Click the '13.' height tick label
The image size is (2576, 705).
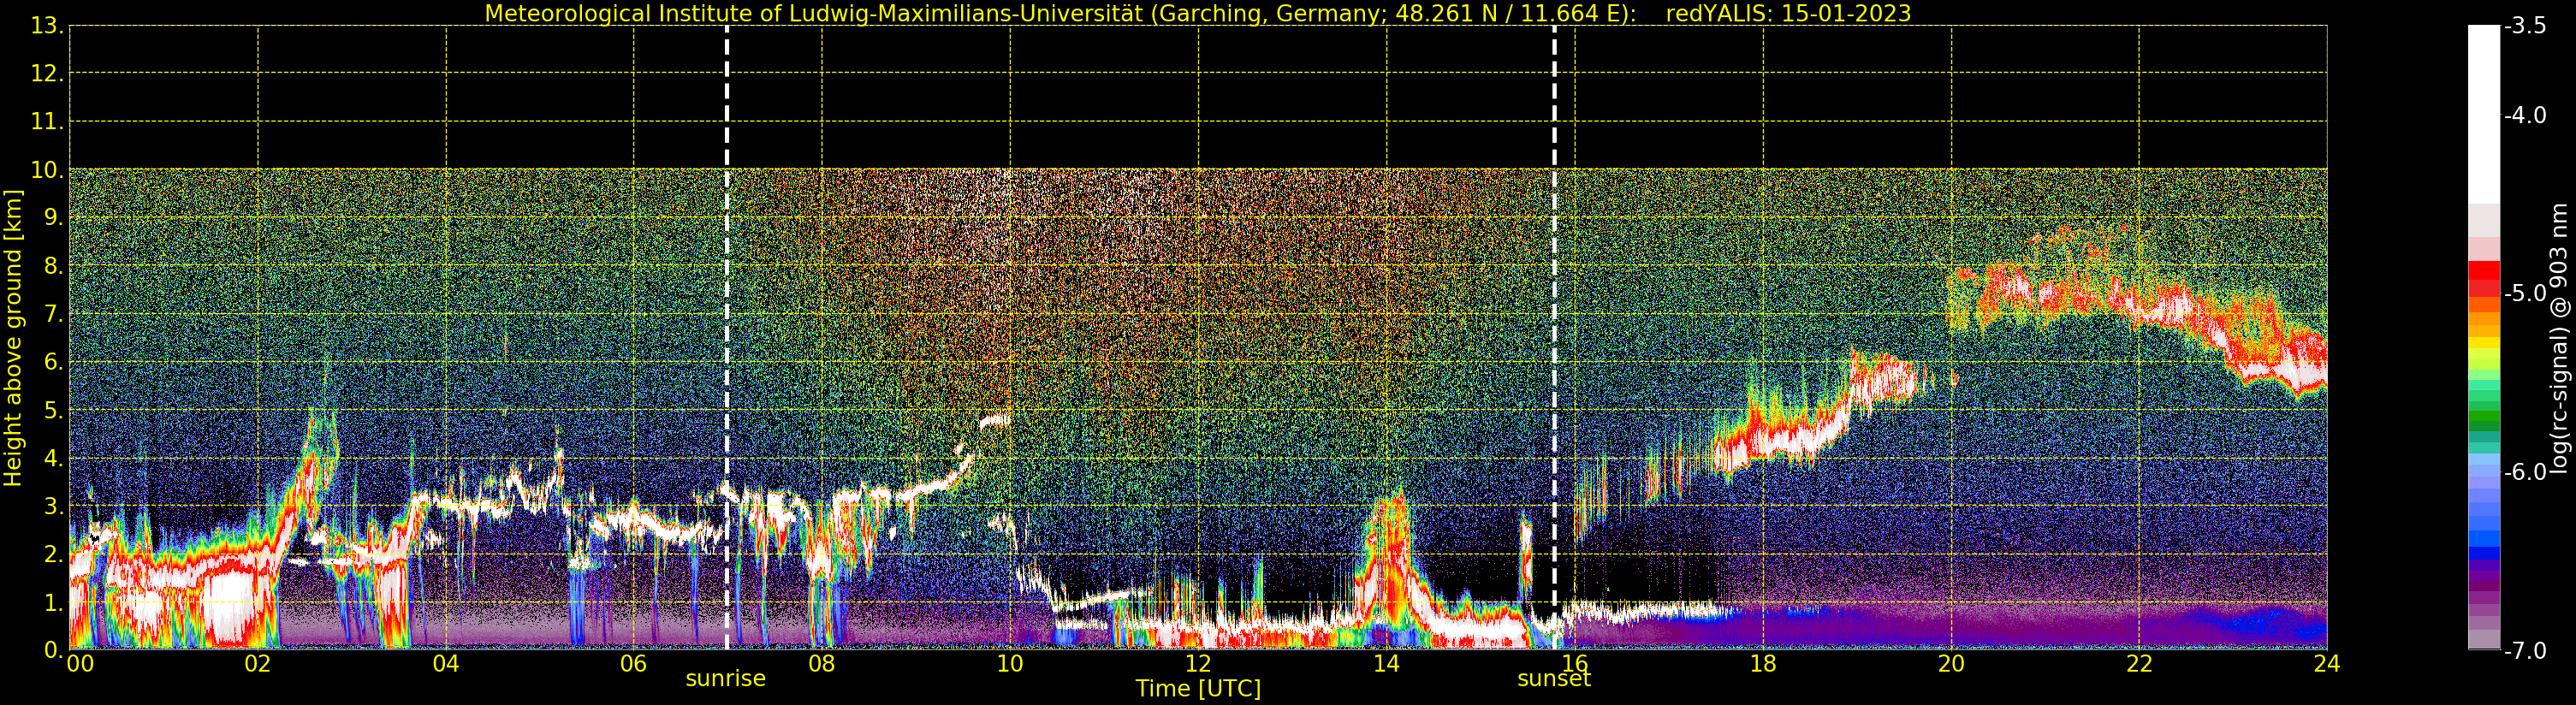coord(47,26)
